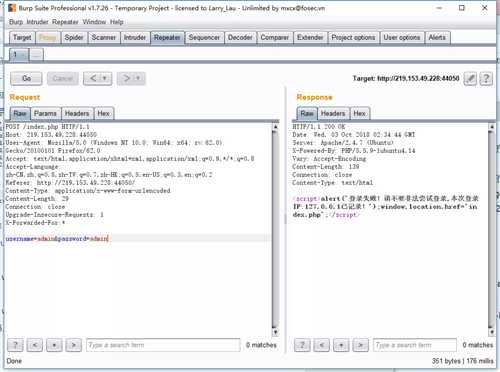Open response search help question mark button

click(302, 345)
